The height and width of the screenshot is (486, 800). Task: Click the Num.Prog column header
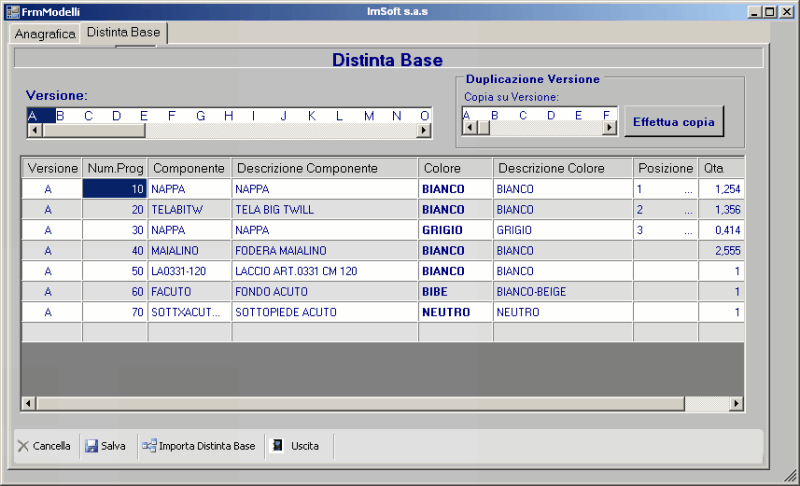[115, 168]
